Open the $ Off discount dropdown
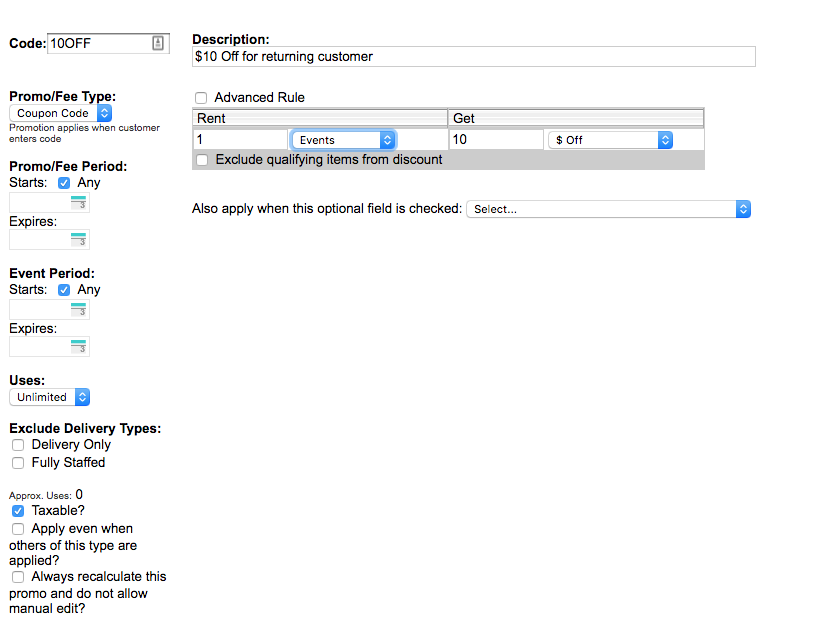Image resolution: width=828 pixels, height=629 pixels. (610, 140)
